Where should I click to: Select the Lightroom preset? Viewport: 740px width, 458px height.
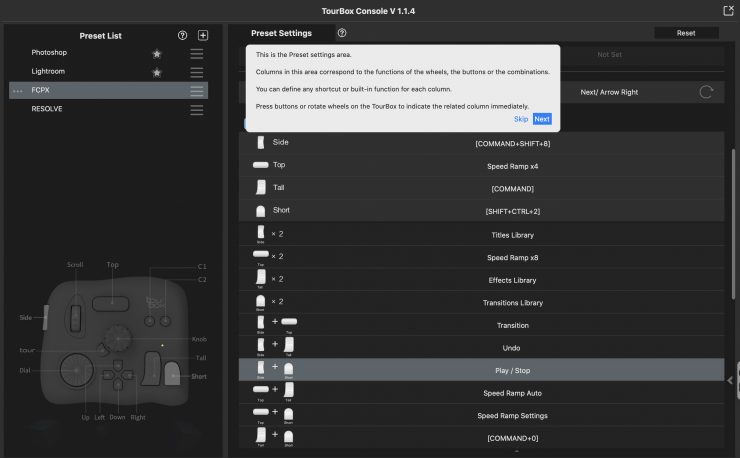pos(49,72)
